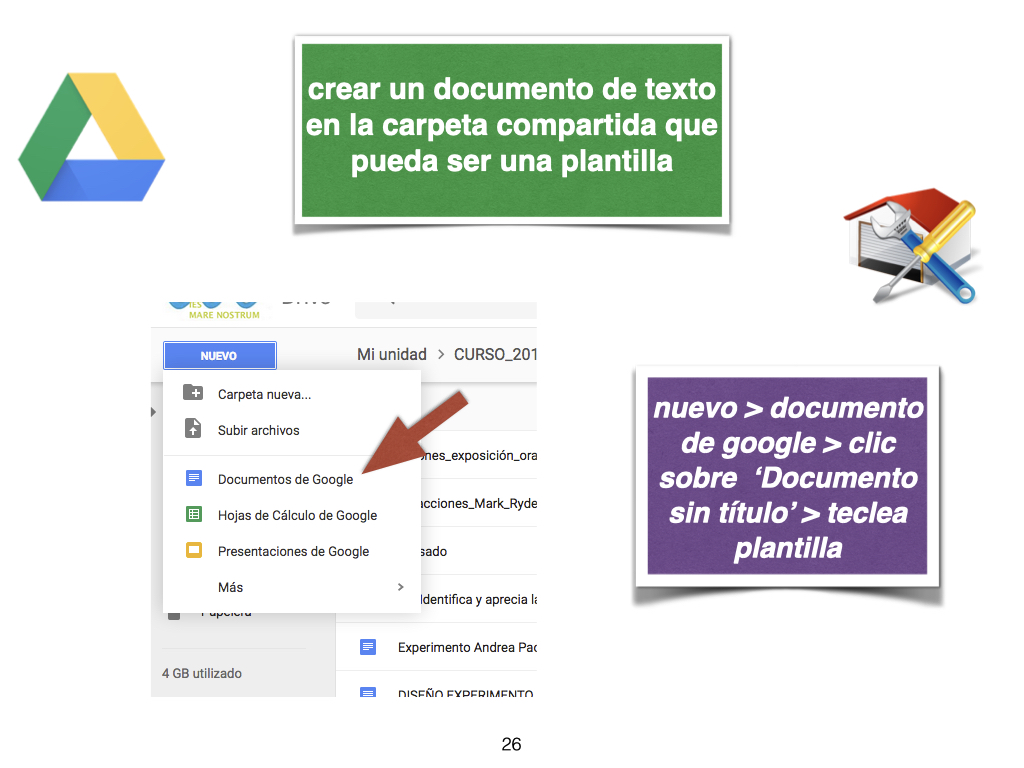
Task: Click the wrench and screwdriver tools icon
Action: pos(914,247)
